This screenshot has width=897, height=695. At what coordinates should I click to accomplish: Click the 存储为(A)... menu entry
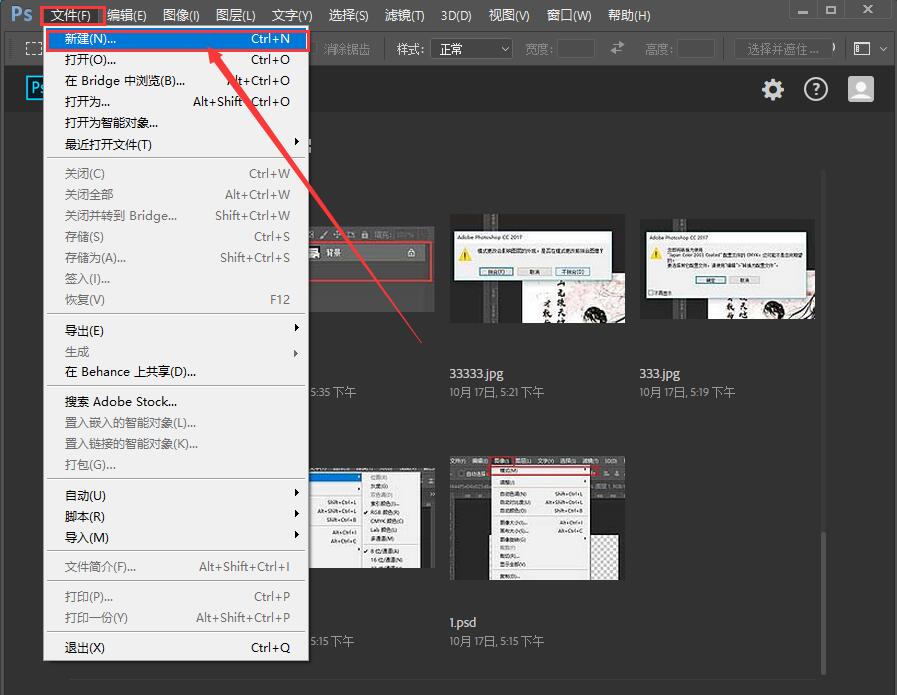177,258
